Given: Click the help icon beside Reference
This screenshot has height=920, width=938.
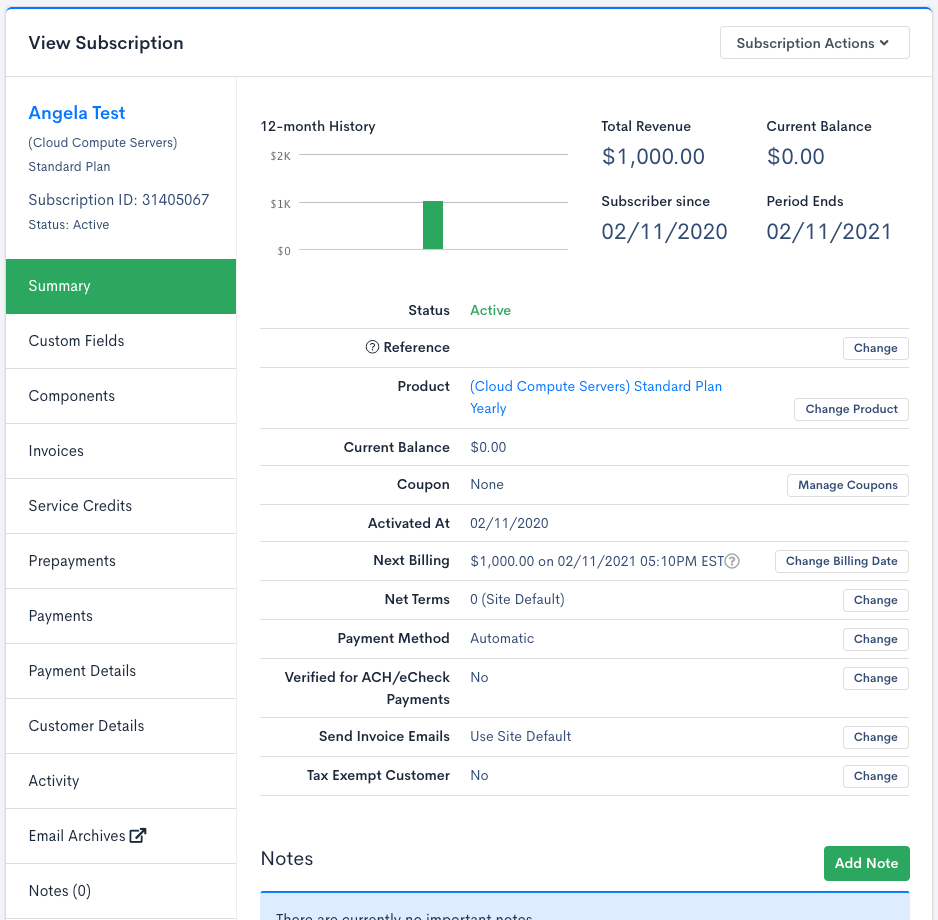Looking at the screenshot, I should tap(372, 348).
